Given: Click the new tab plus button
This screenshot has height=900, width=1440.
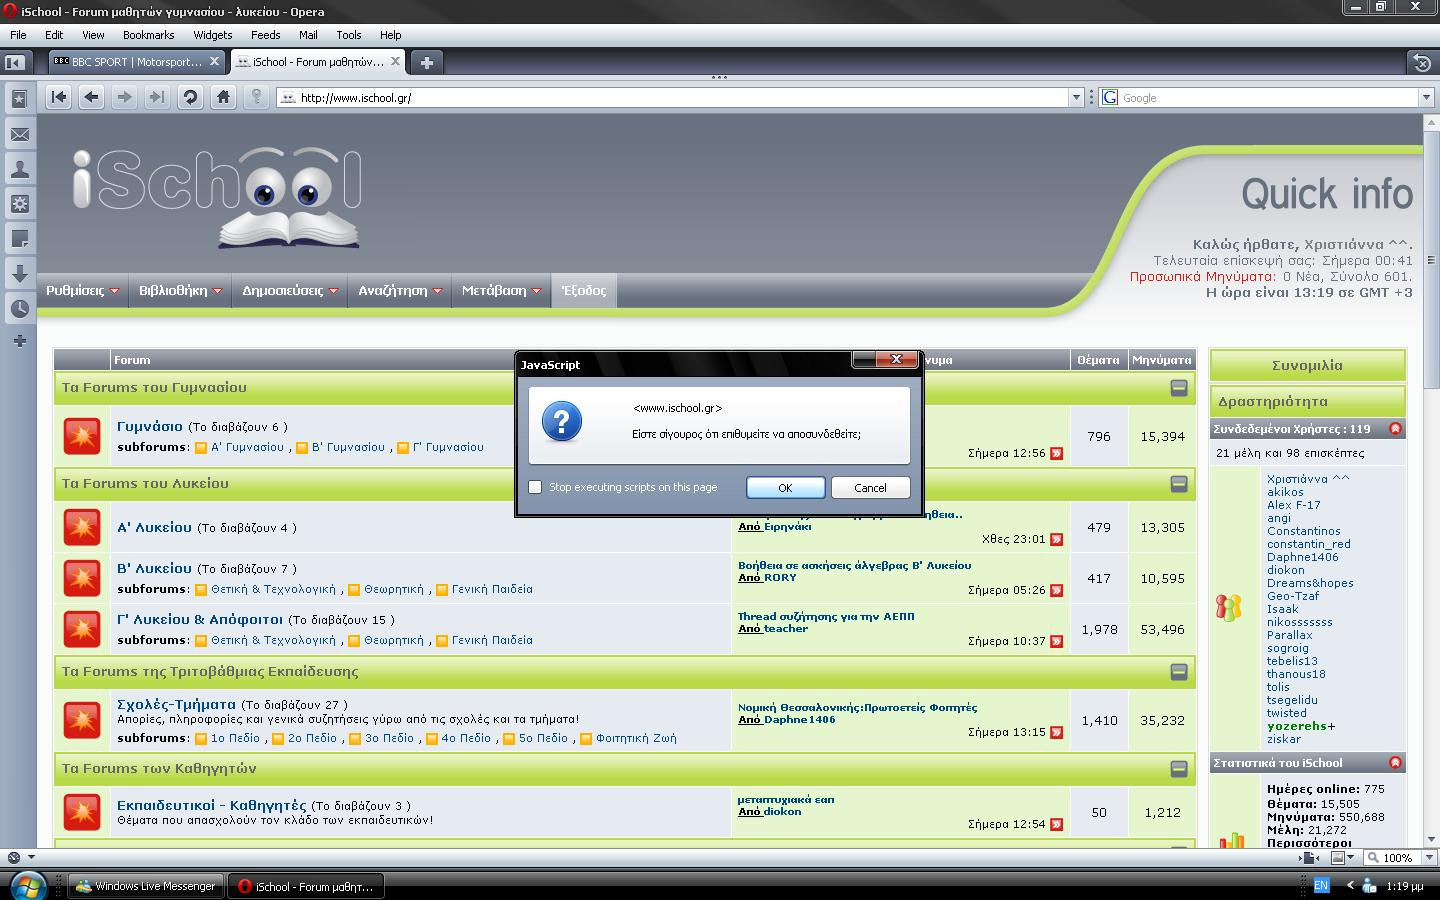Looking at the screenshot, I should click(426, 62).
